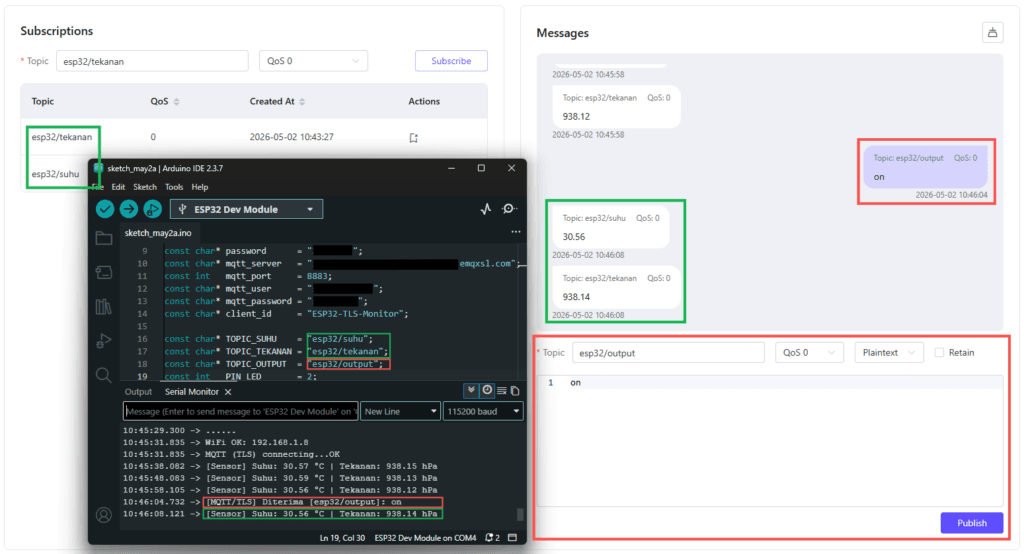
Task: Click the esp32/suhu message 30.56
Action: [x=611, y=227]
